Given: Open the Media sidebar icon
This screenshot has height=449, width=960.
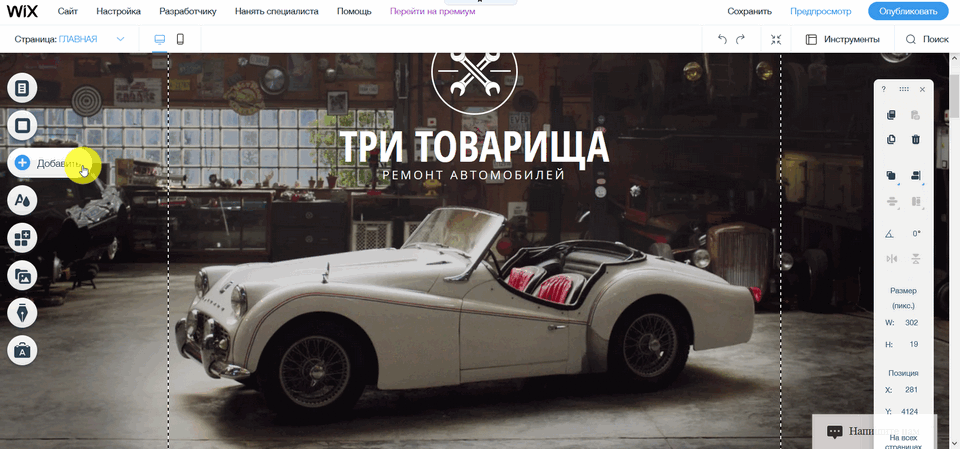Looking at the screenshot, I should click(22, 276).
